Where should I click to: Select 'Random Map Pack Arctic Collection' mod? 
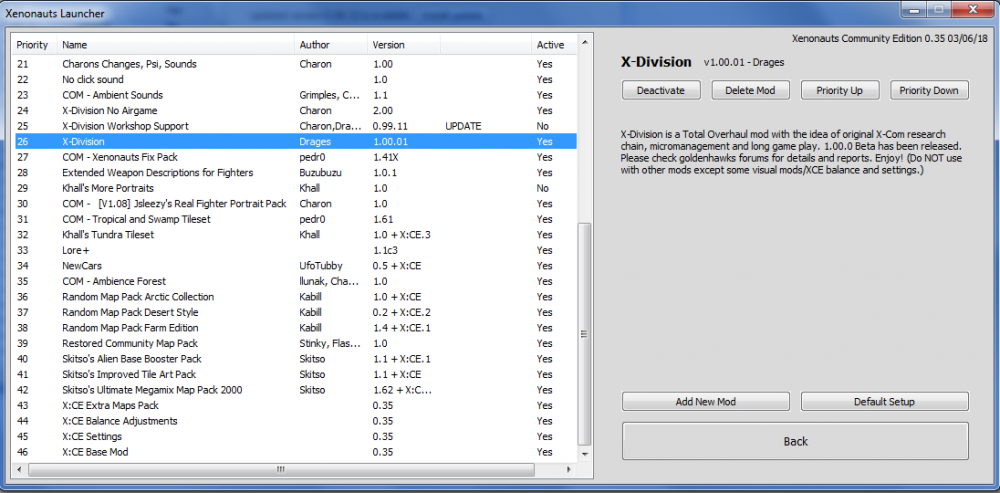coord(295,297)
